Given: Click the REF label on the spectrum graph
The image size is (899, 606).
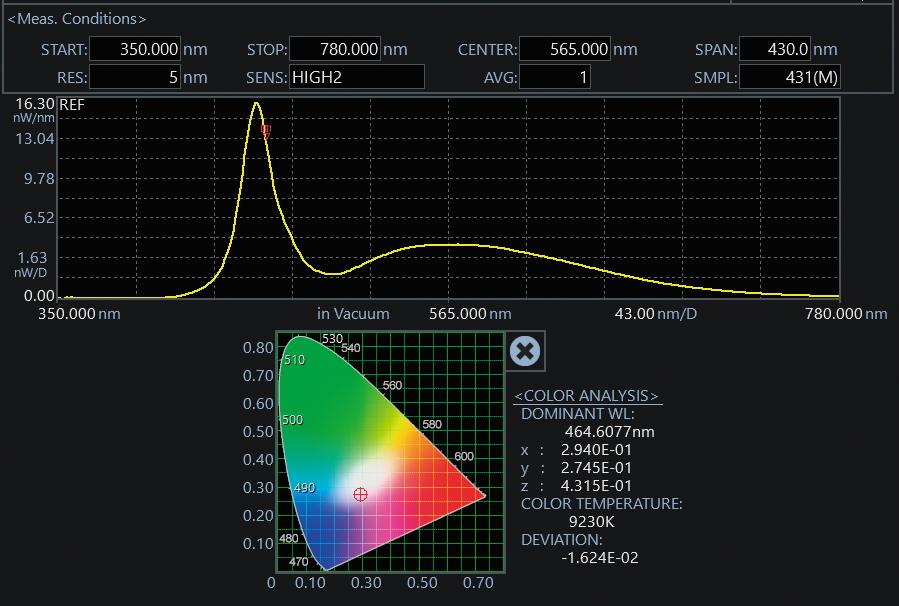Looking at the screenshot, I should pyautogui.click(x=72, y=105).
